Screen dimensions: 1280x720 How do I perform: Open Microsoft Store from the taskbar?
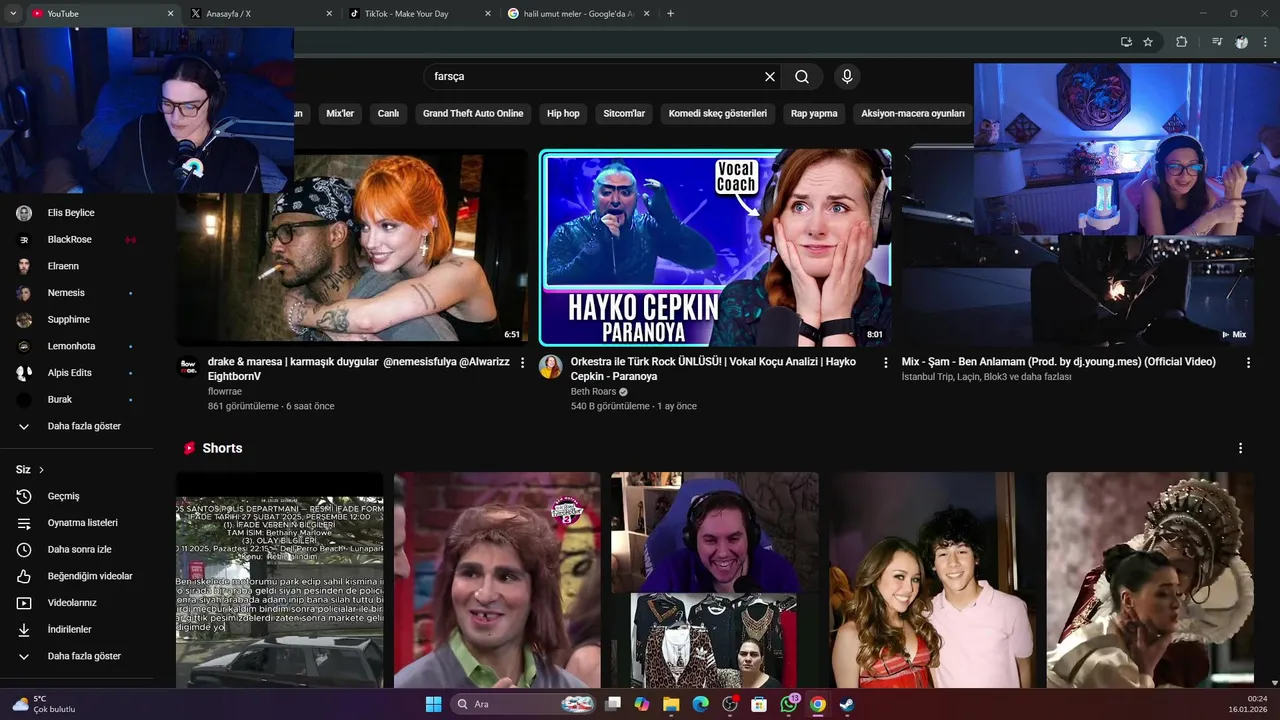tap(759, 704)
